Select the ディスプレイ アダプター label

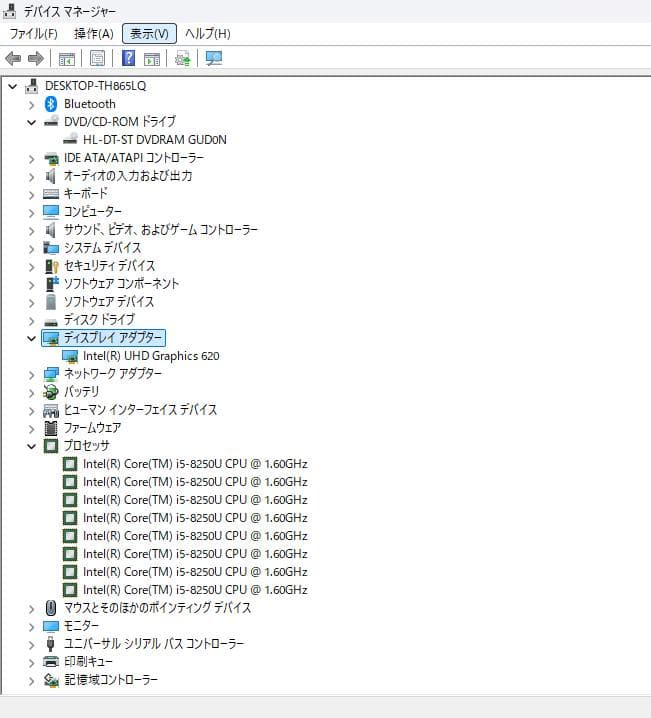pos(113,338)
